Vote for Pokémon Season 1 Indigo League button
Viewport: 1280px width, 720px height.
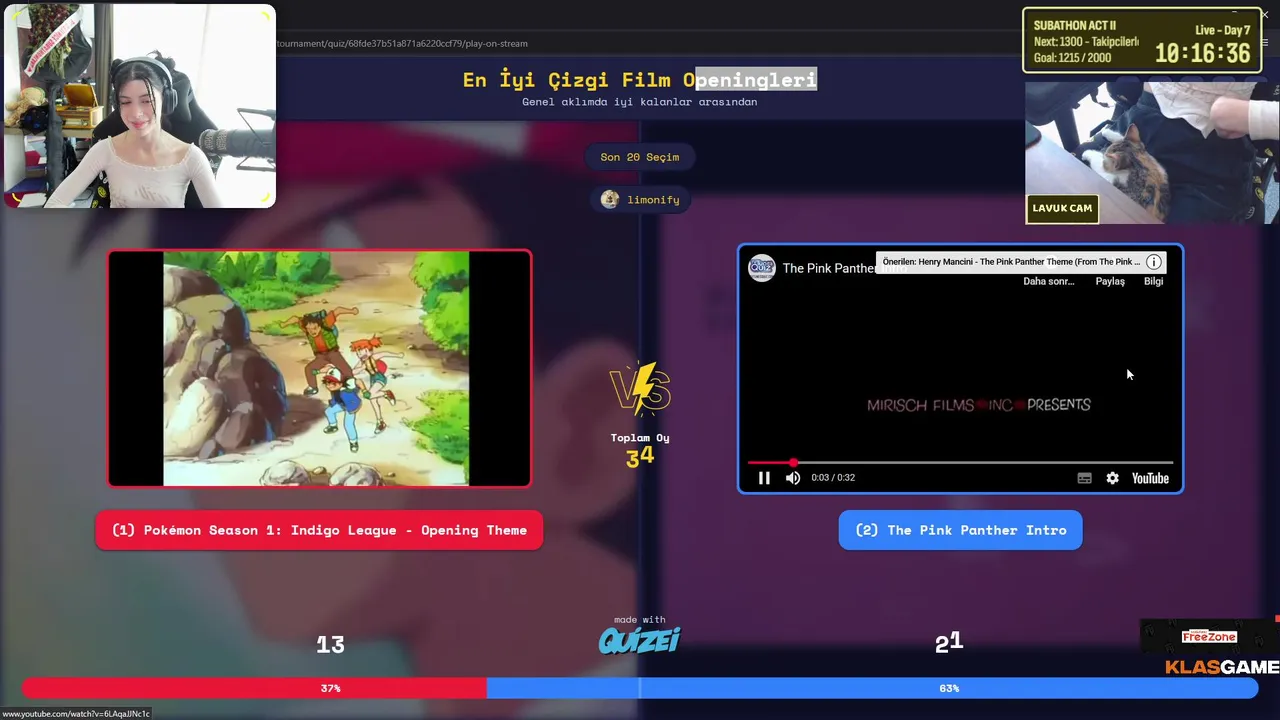point(319,530)
